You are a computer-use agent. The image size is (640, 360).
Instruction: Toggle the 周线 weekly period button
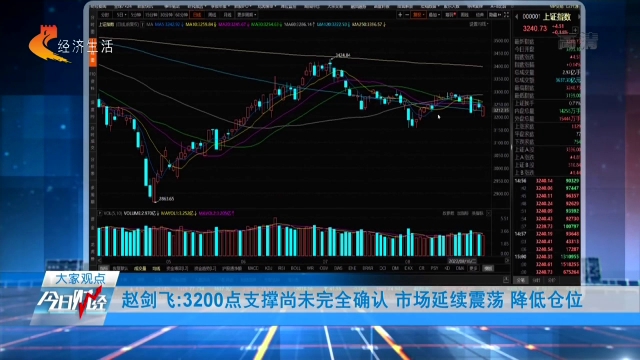click(212, 15)
